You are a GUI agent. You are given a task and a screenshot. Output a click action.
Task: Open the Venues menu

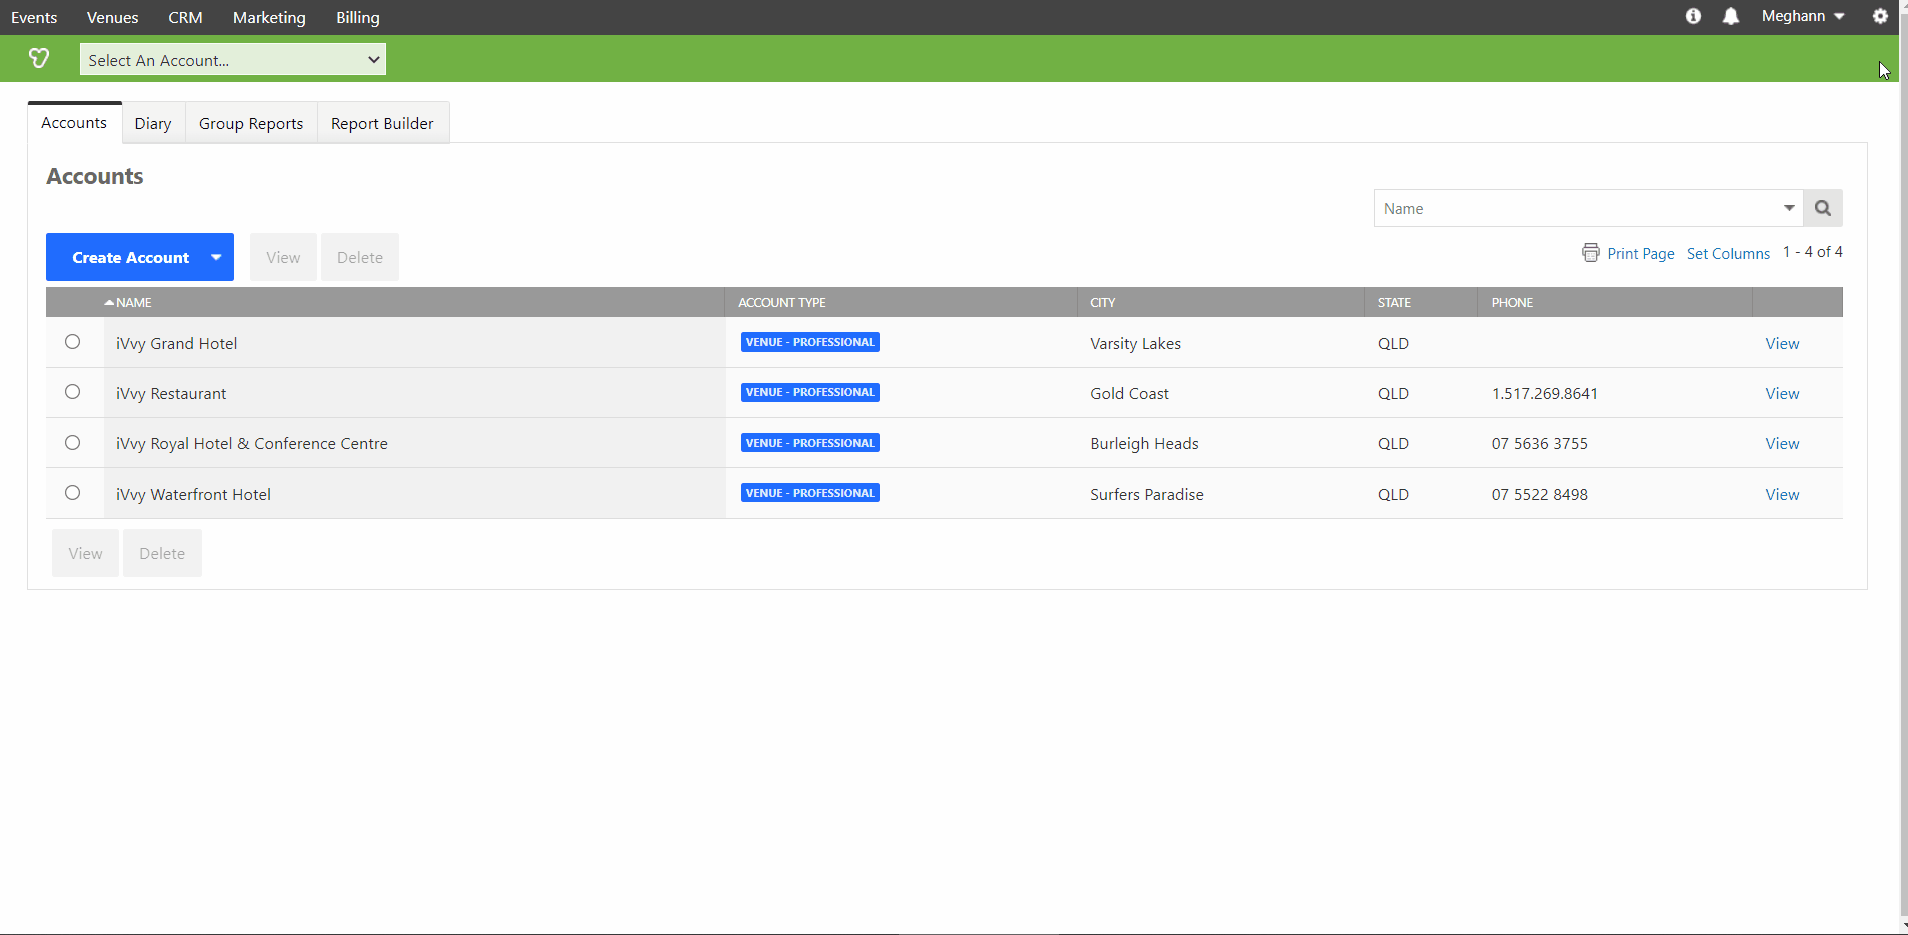(113, 17)
